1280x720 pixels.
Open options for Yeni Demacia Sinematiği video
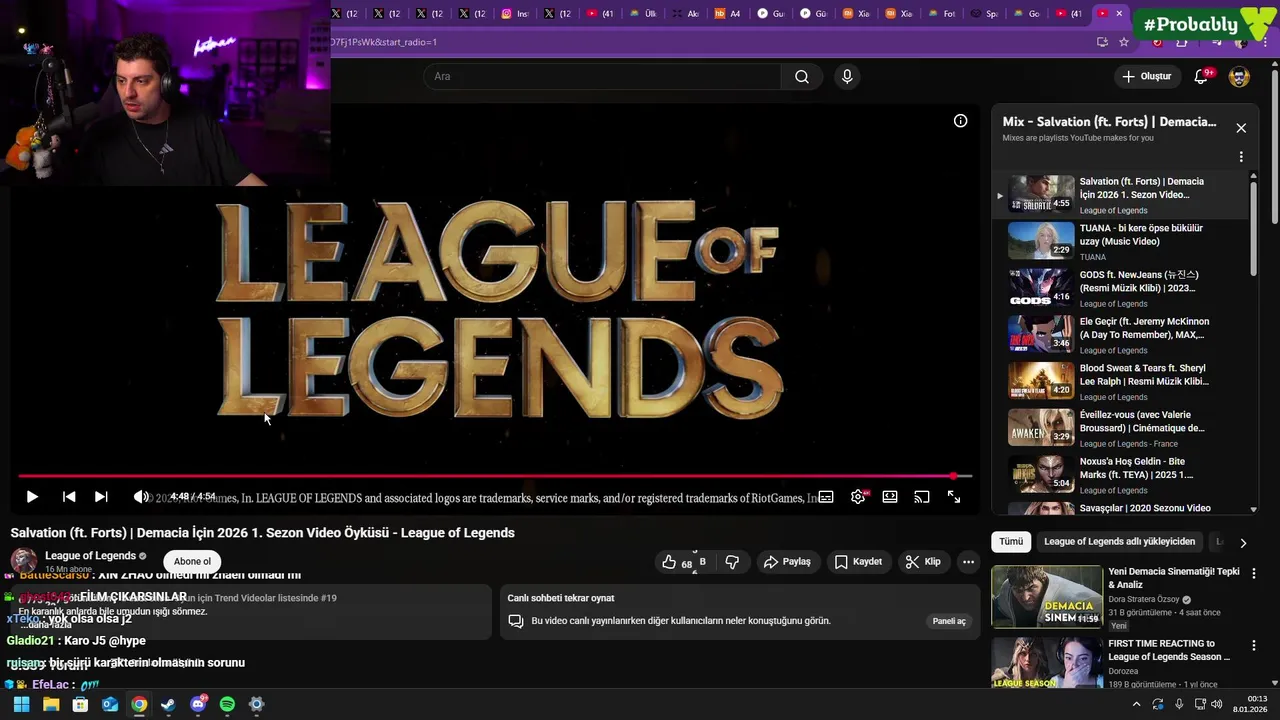1254,574
